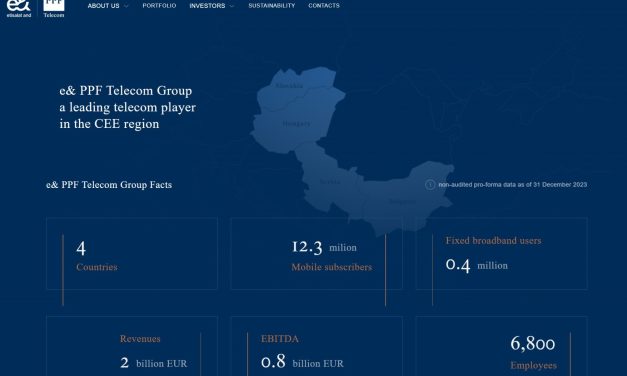Image resolution: width=627 pixels, height=376 pixels.
Task: Select Serbia on the map
Action: tap(330, 182)
